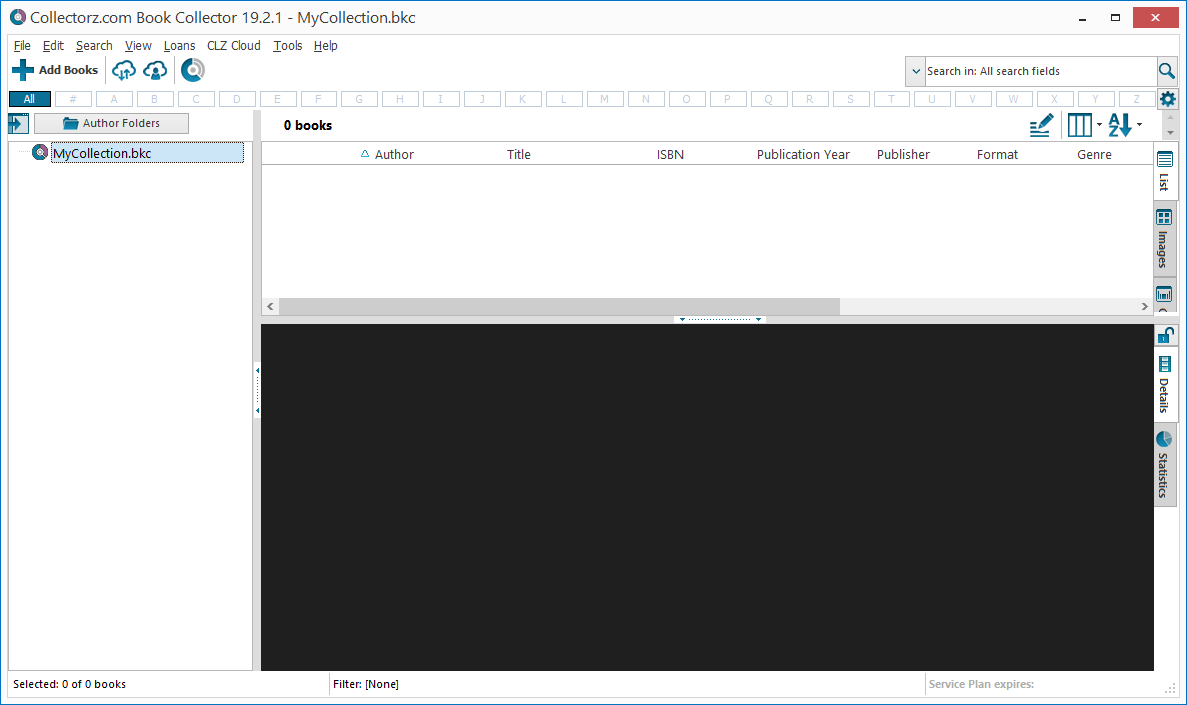Open the Loans menu
The width and height of the screenshot is (1187, 705).
point(179,46)
